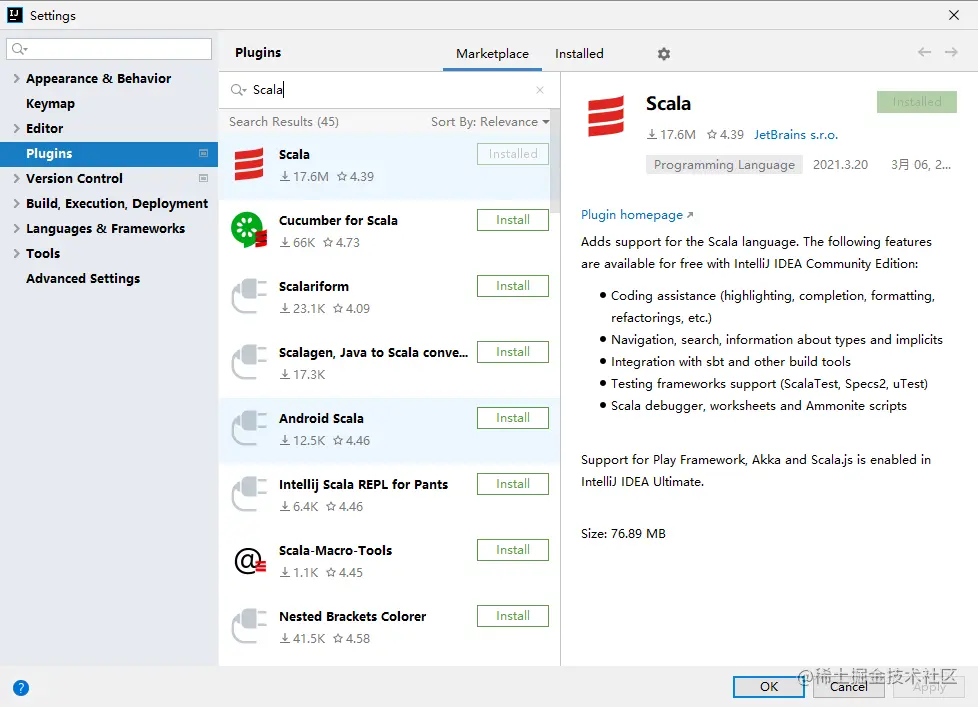Click the Programming Language tag
Screen dimensions: 978x707
click(724, 165)
